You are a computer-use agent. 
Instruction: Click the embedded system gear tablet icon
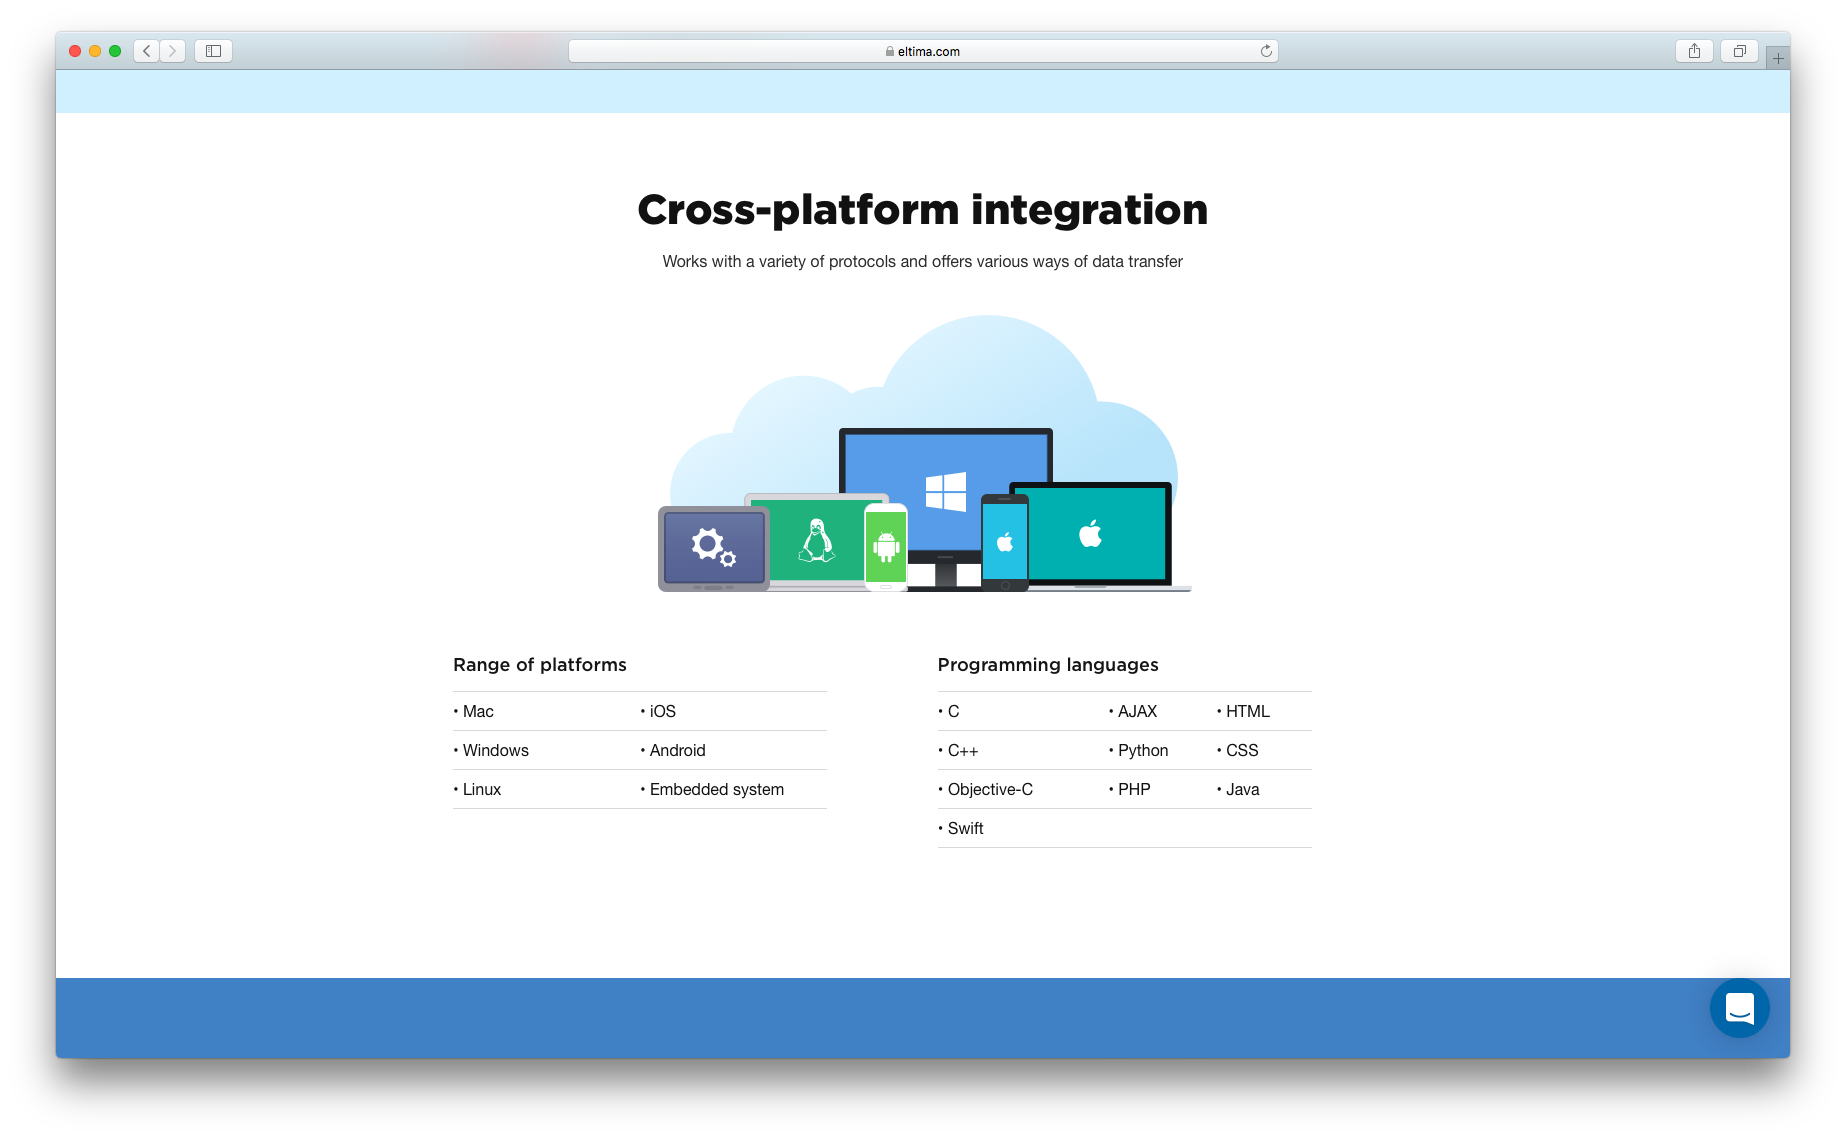tap(714, 549)
